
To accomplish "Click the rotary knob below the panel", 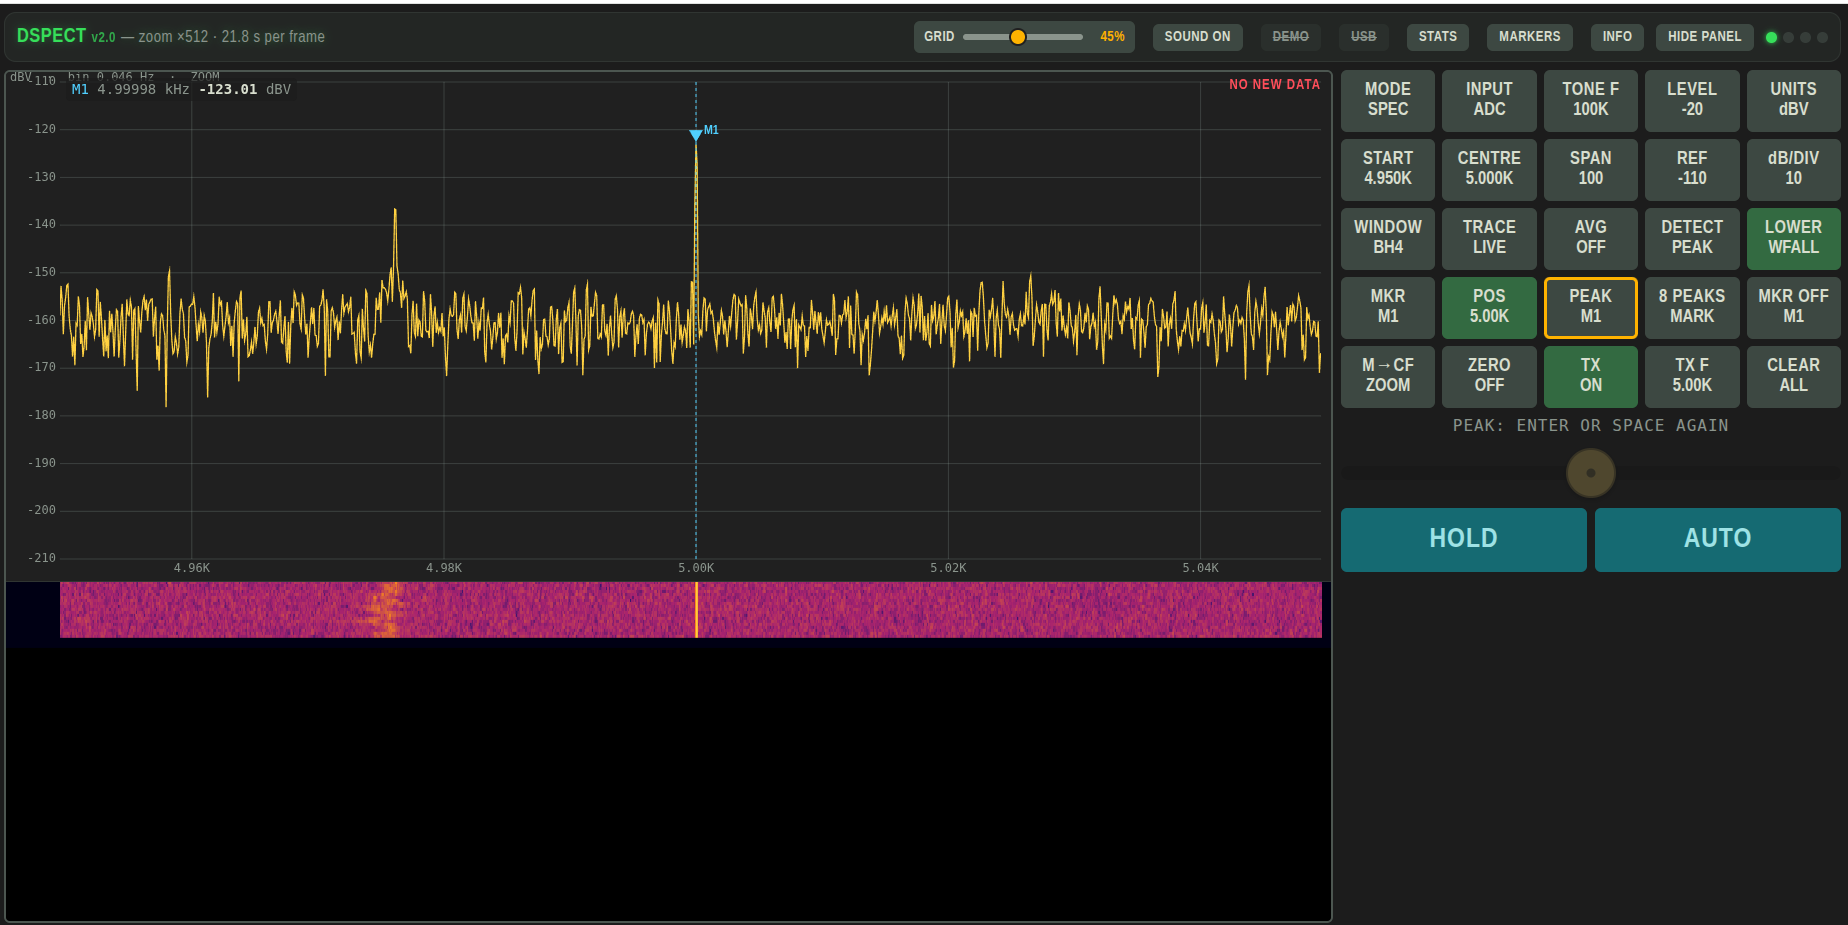I will point(1591,473).
